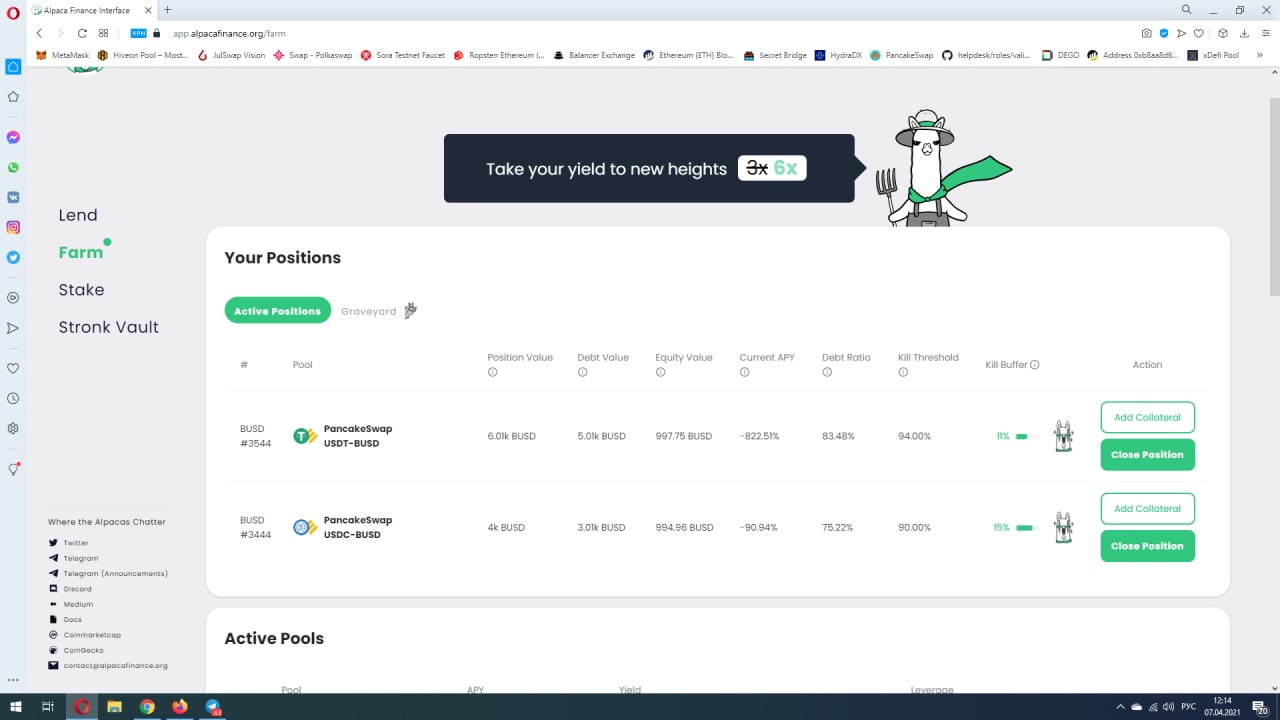
Task: Open Instagram in Opera sidebar
Action: click(x=13, y=227)
